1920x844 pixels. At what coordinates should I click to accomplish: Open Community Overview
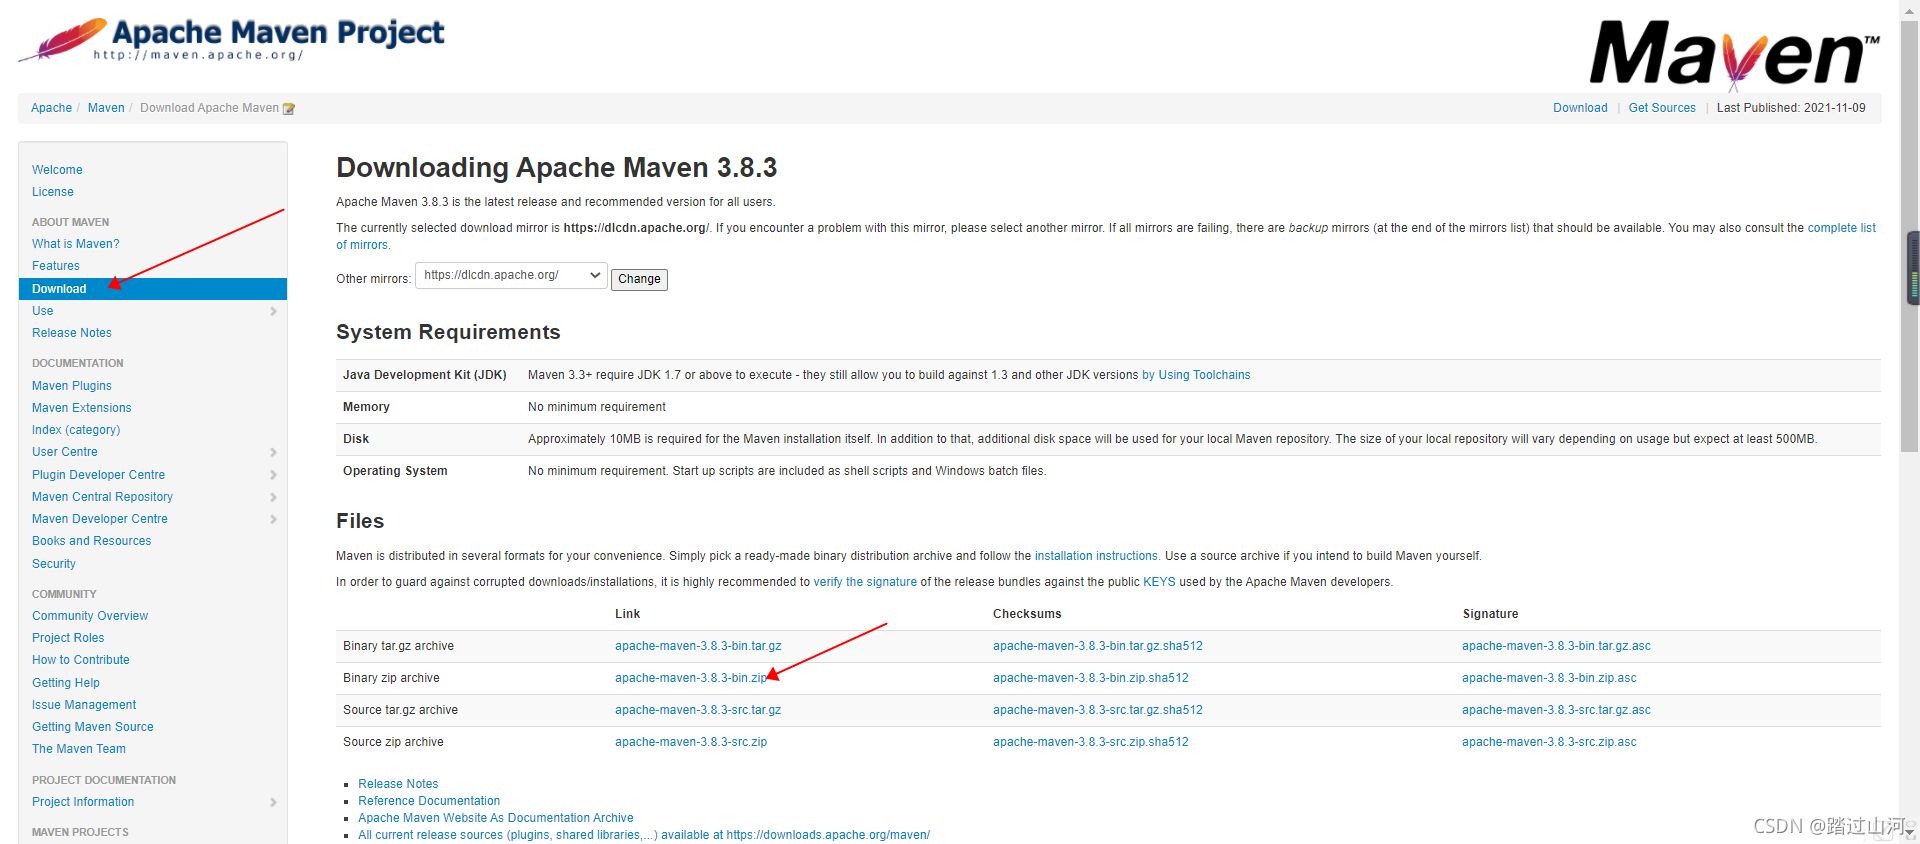coord(90,616)
